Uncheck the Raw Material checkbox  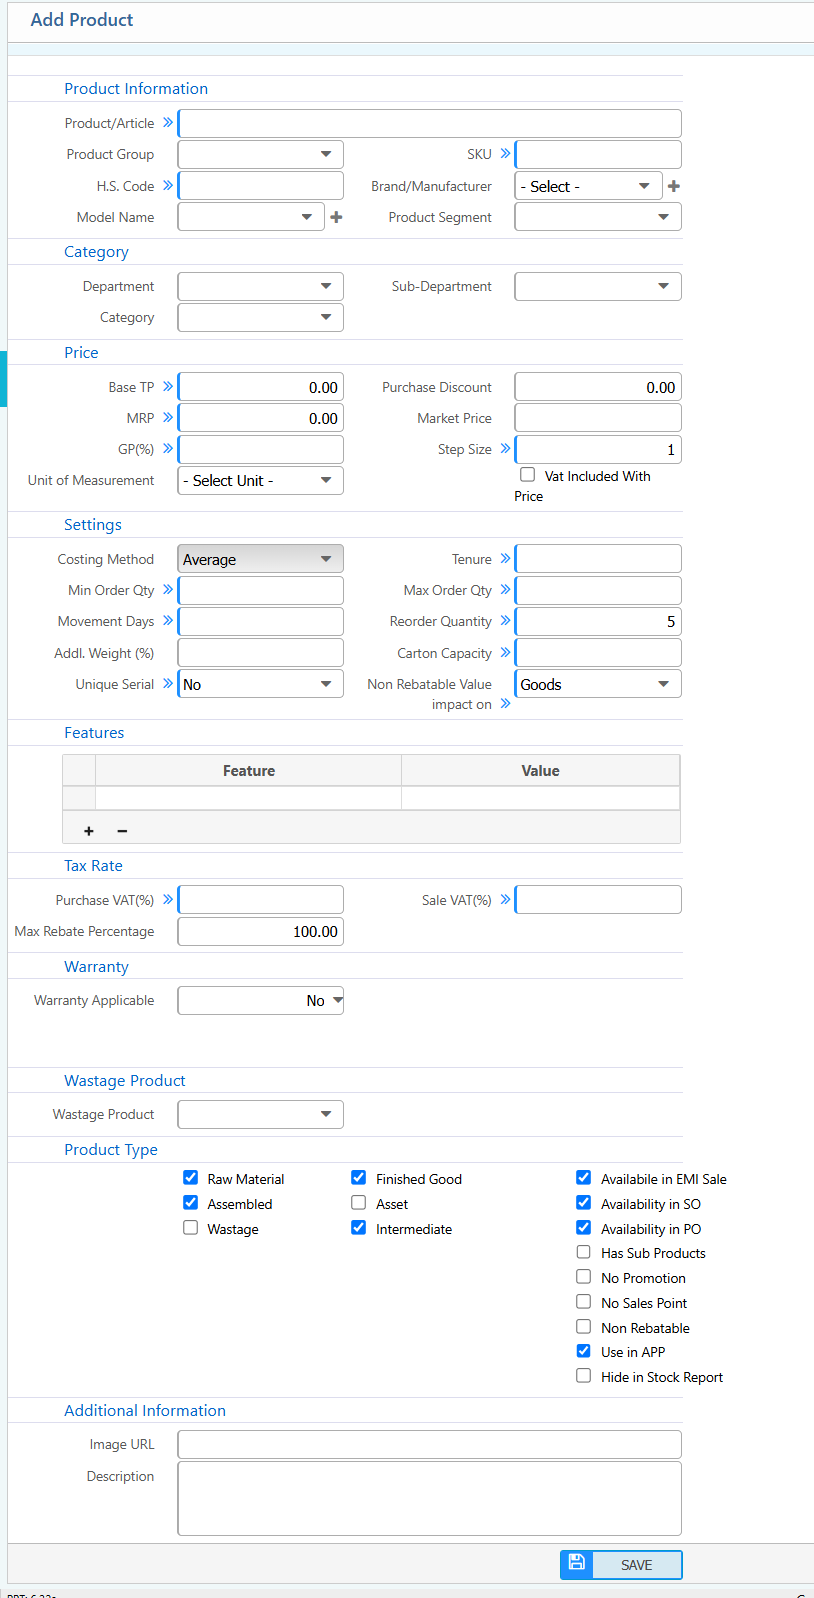[x=190, y=1178]
